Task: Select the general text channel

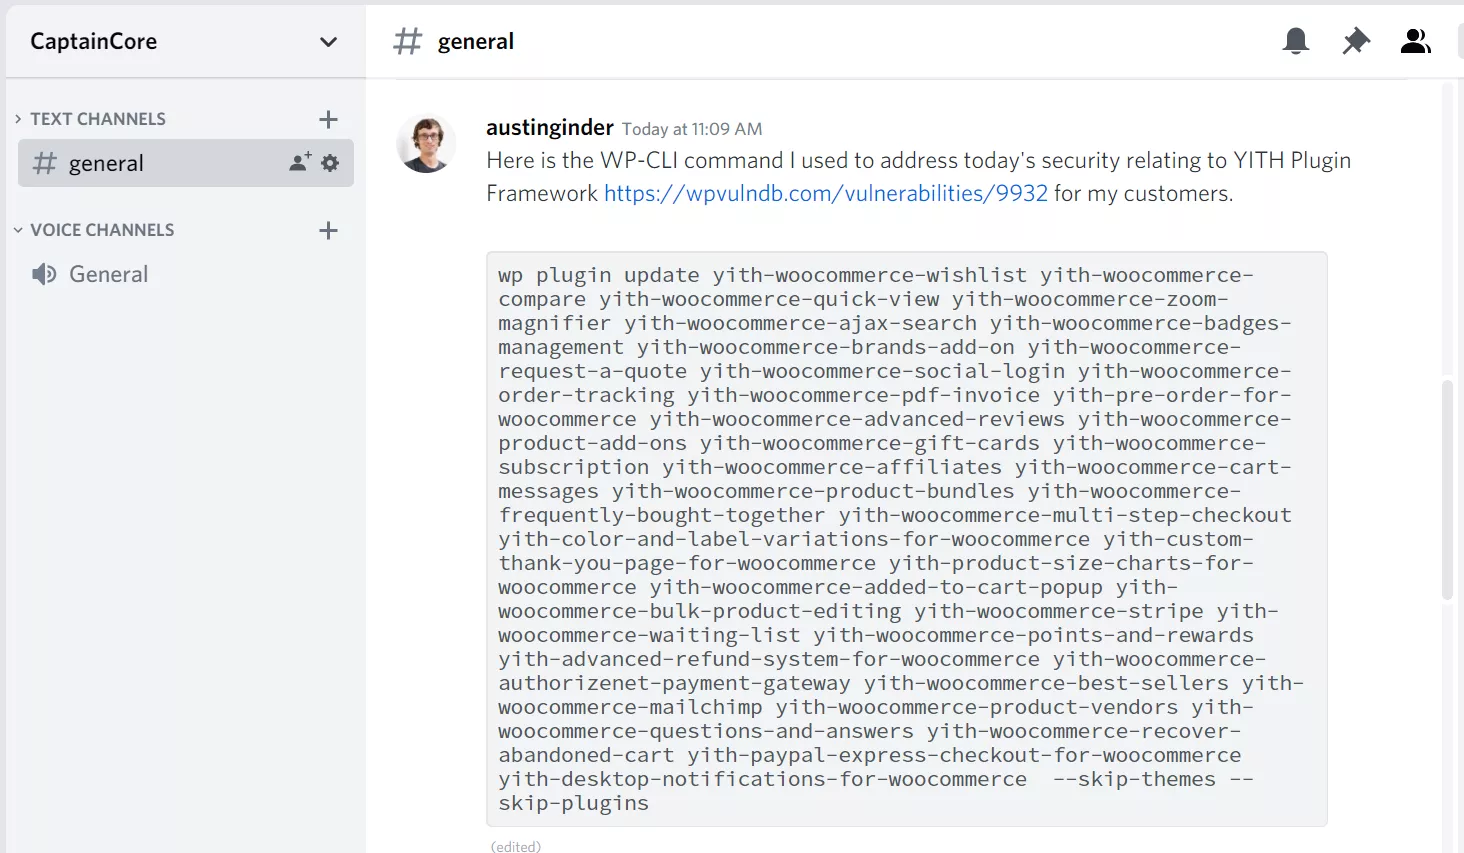Action: point(106,163)
